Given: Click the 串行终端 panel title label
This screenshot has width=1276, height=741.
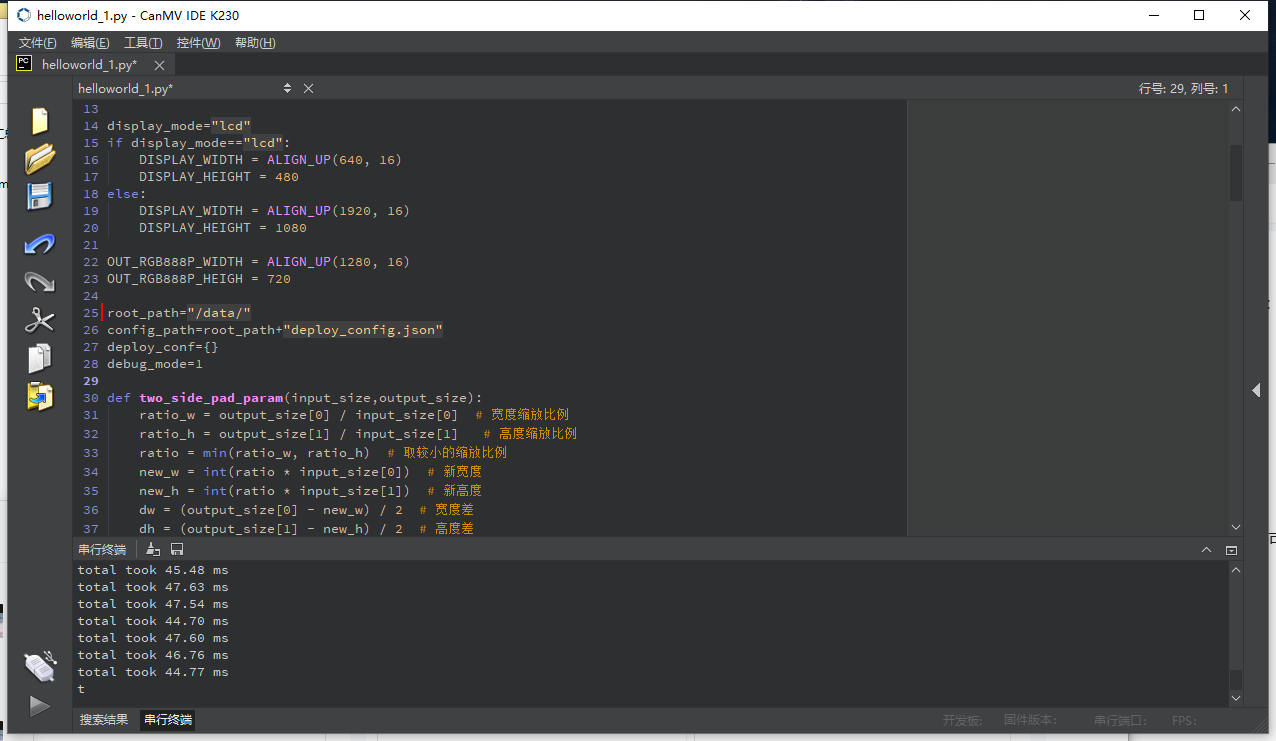Looking at the screenshot, I should click(102, 550).
